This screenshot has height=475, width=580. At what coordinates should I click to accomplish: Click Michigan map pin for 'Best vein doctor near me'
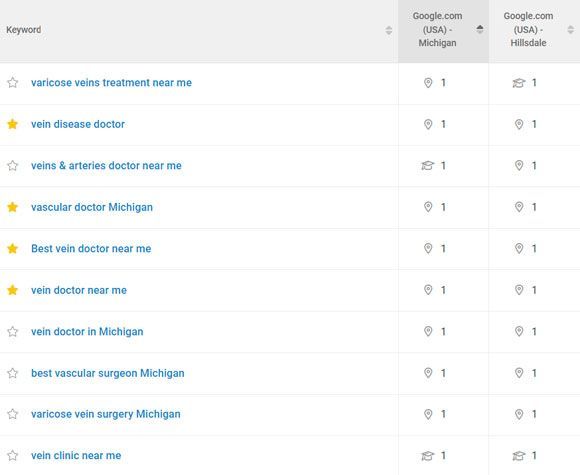[428, 248]
